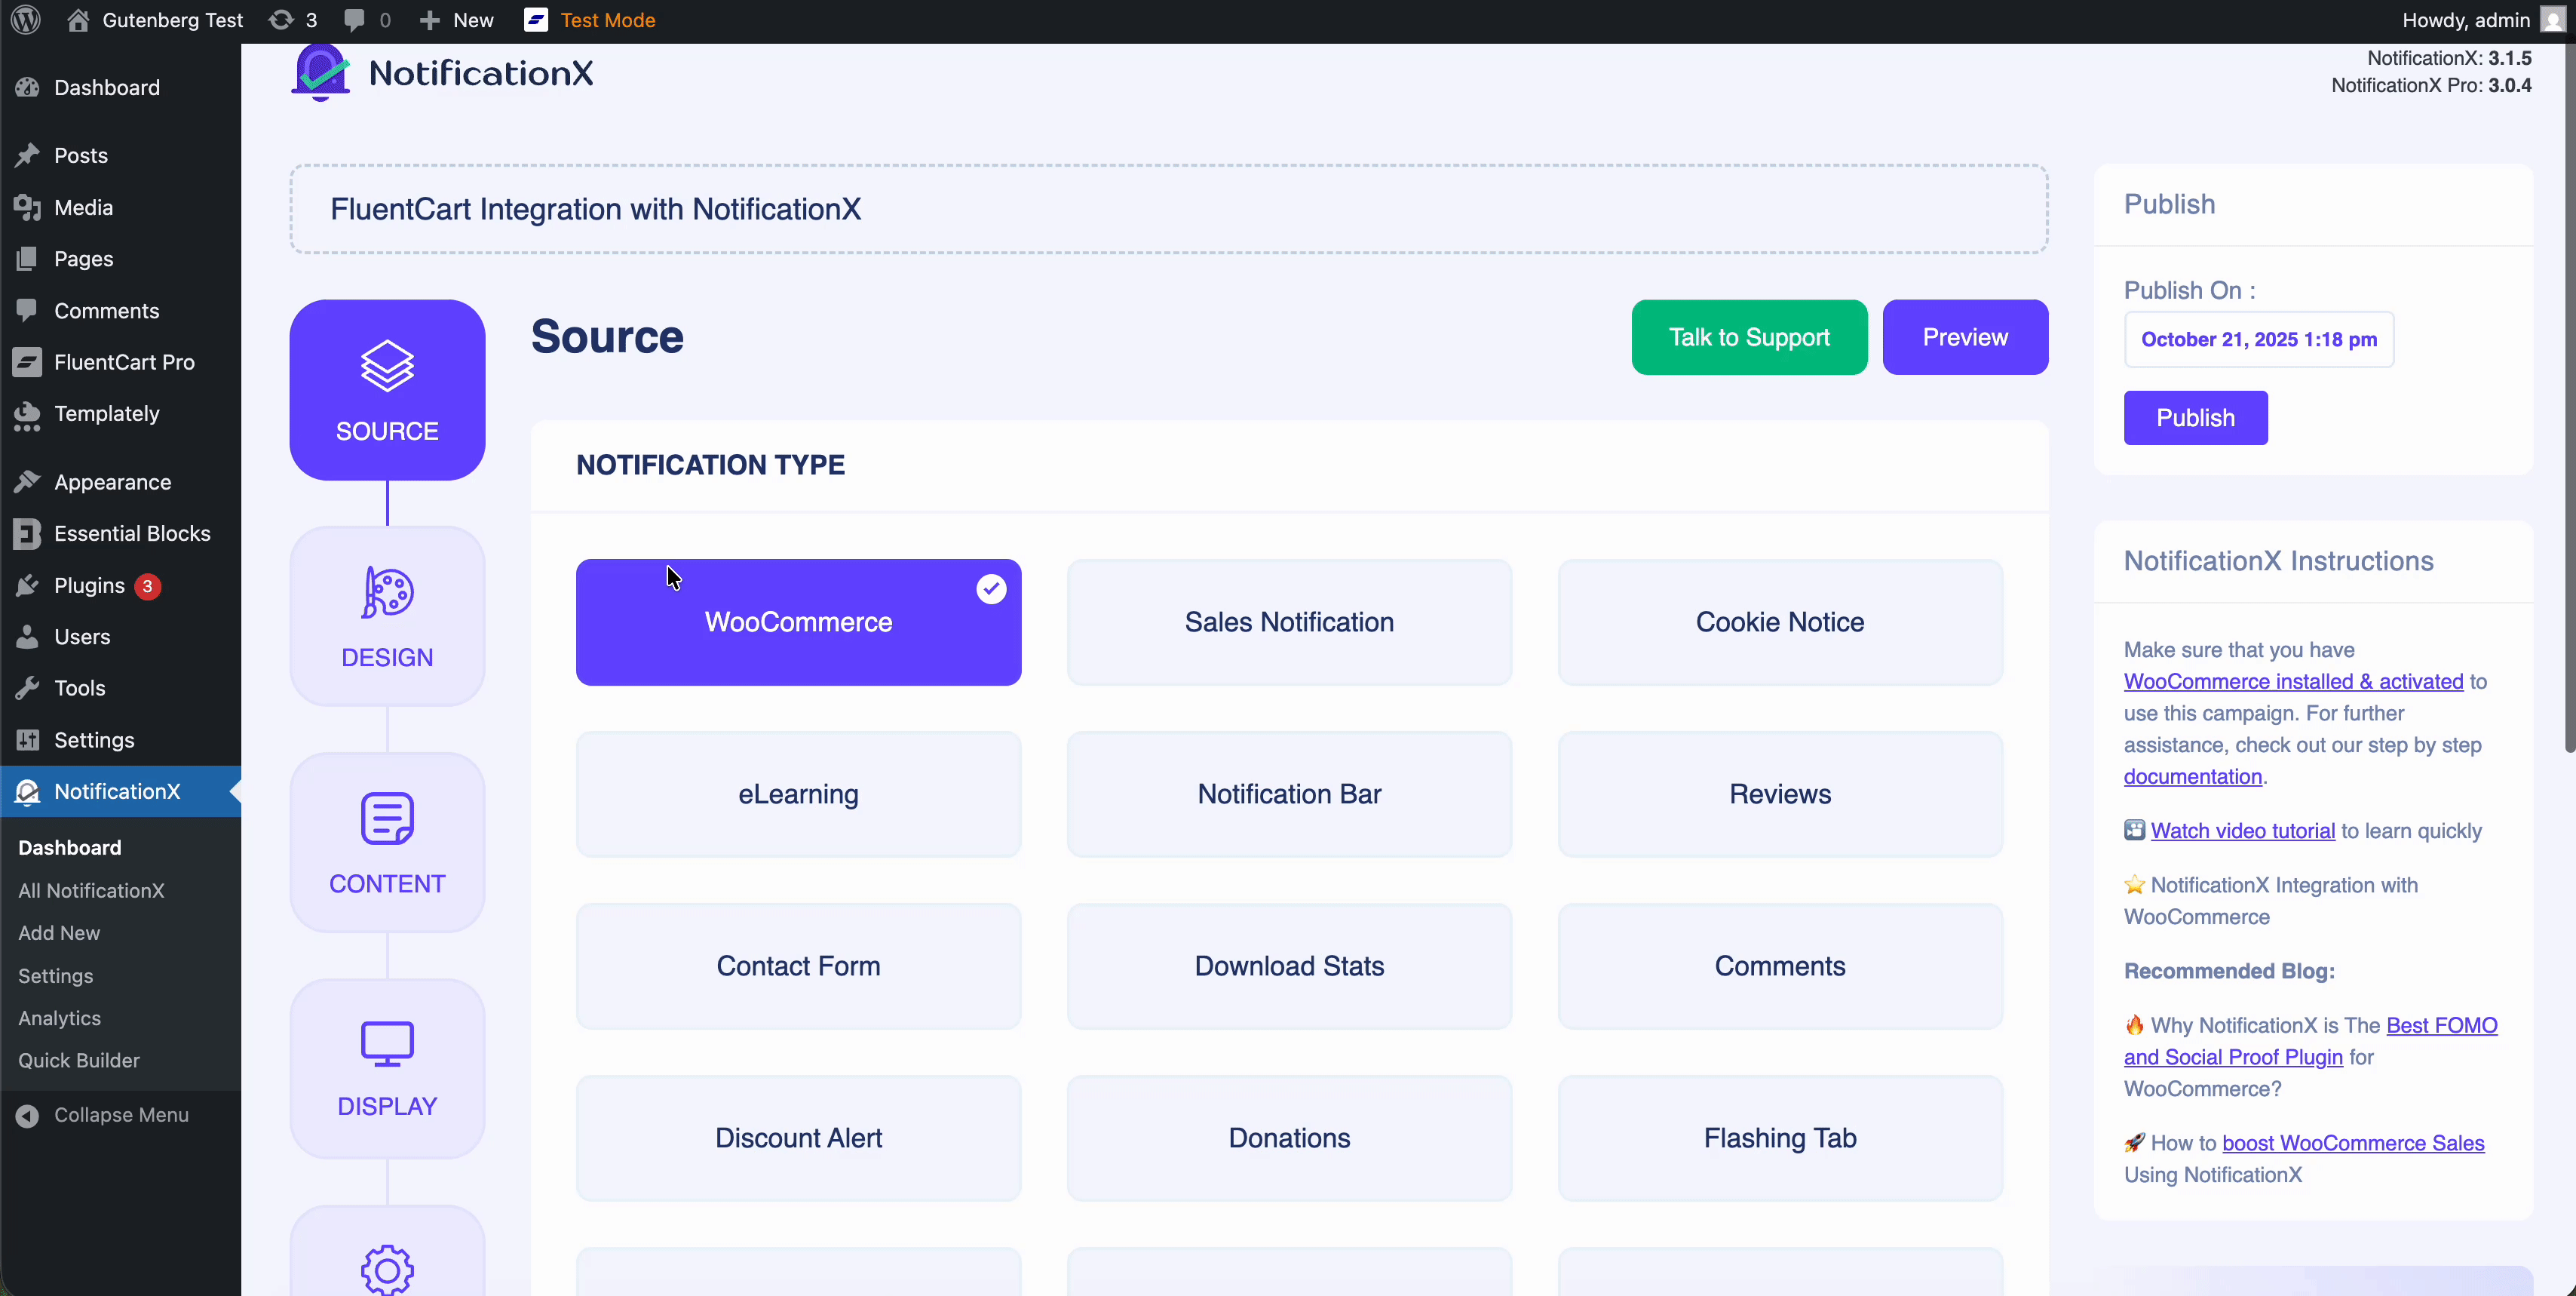Viewport: 2576px width, 1296px height.
Task: Open the step by step documentation link
Action: pyautogui.click(x=2192, y=776)
